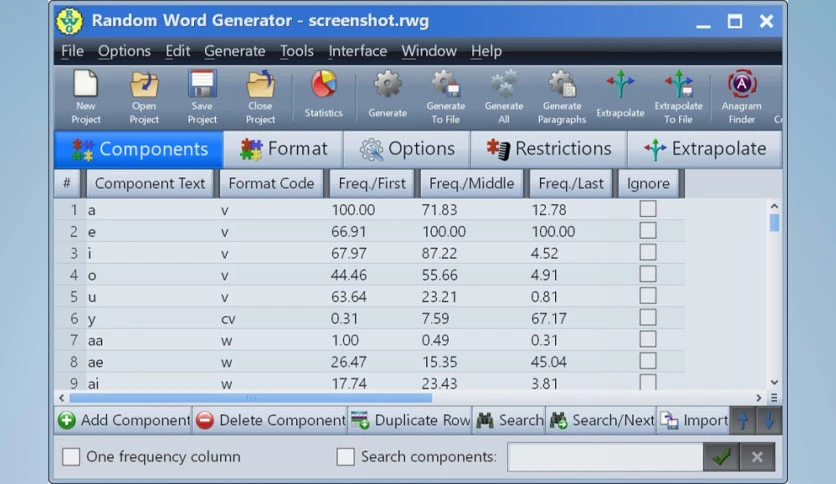The width and height of the screenshot is (836, 484).
Task: Click the vertical scrollbar down arrow
Action: click(x=774, y=383)
